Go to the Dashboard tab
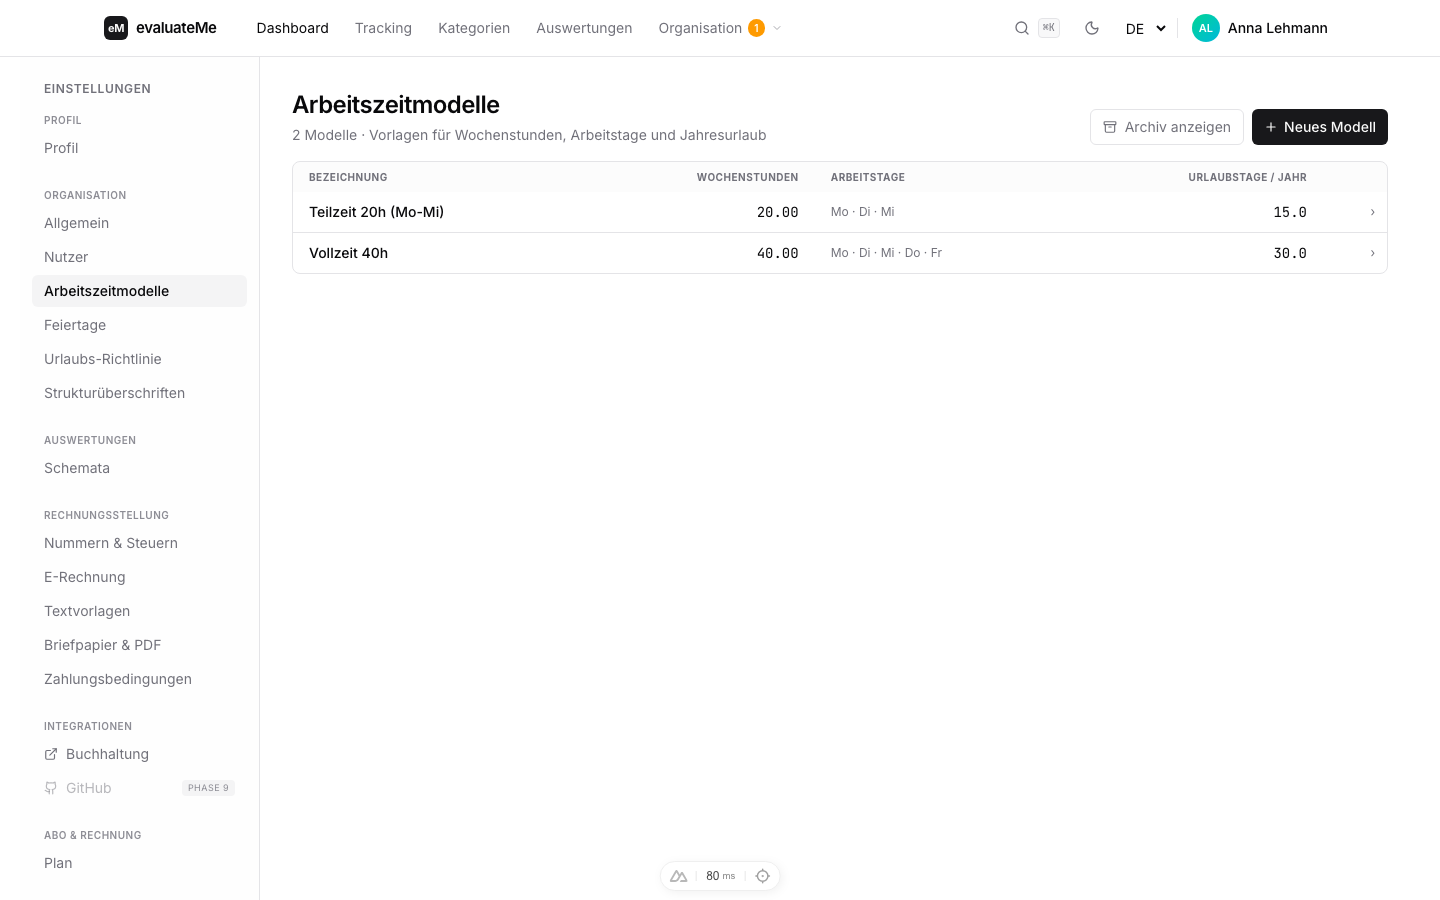1440x900 pixels. click(292, 28)
